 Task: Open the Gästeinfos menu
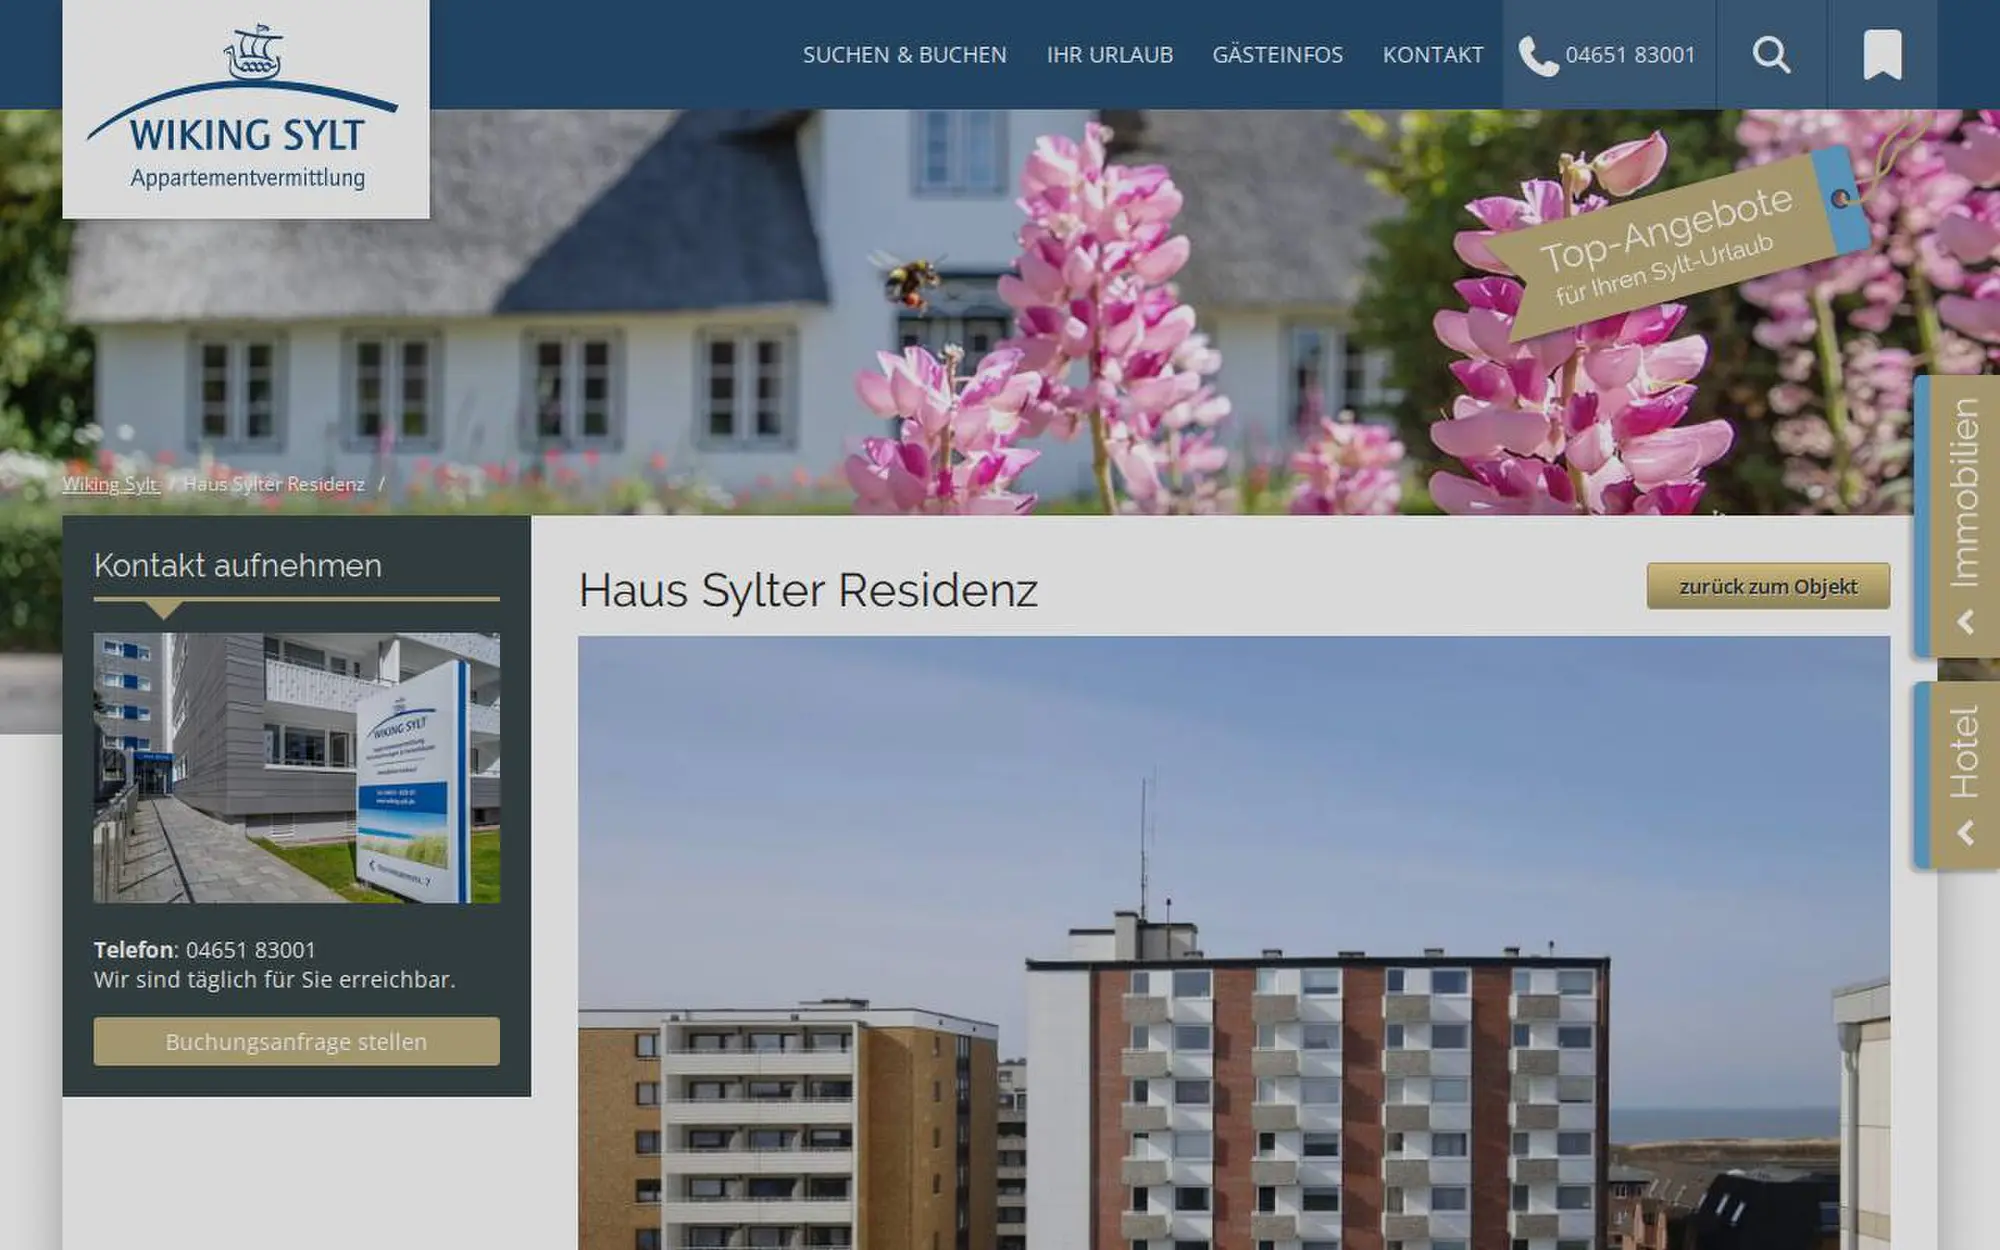[1277, 55]
